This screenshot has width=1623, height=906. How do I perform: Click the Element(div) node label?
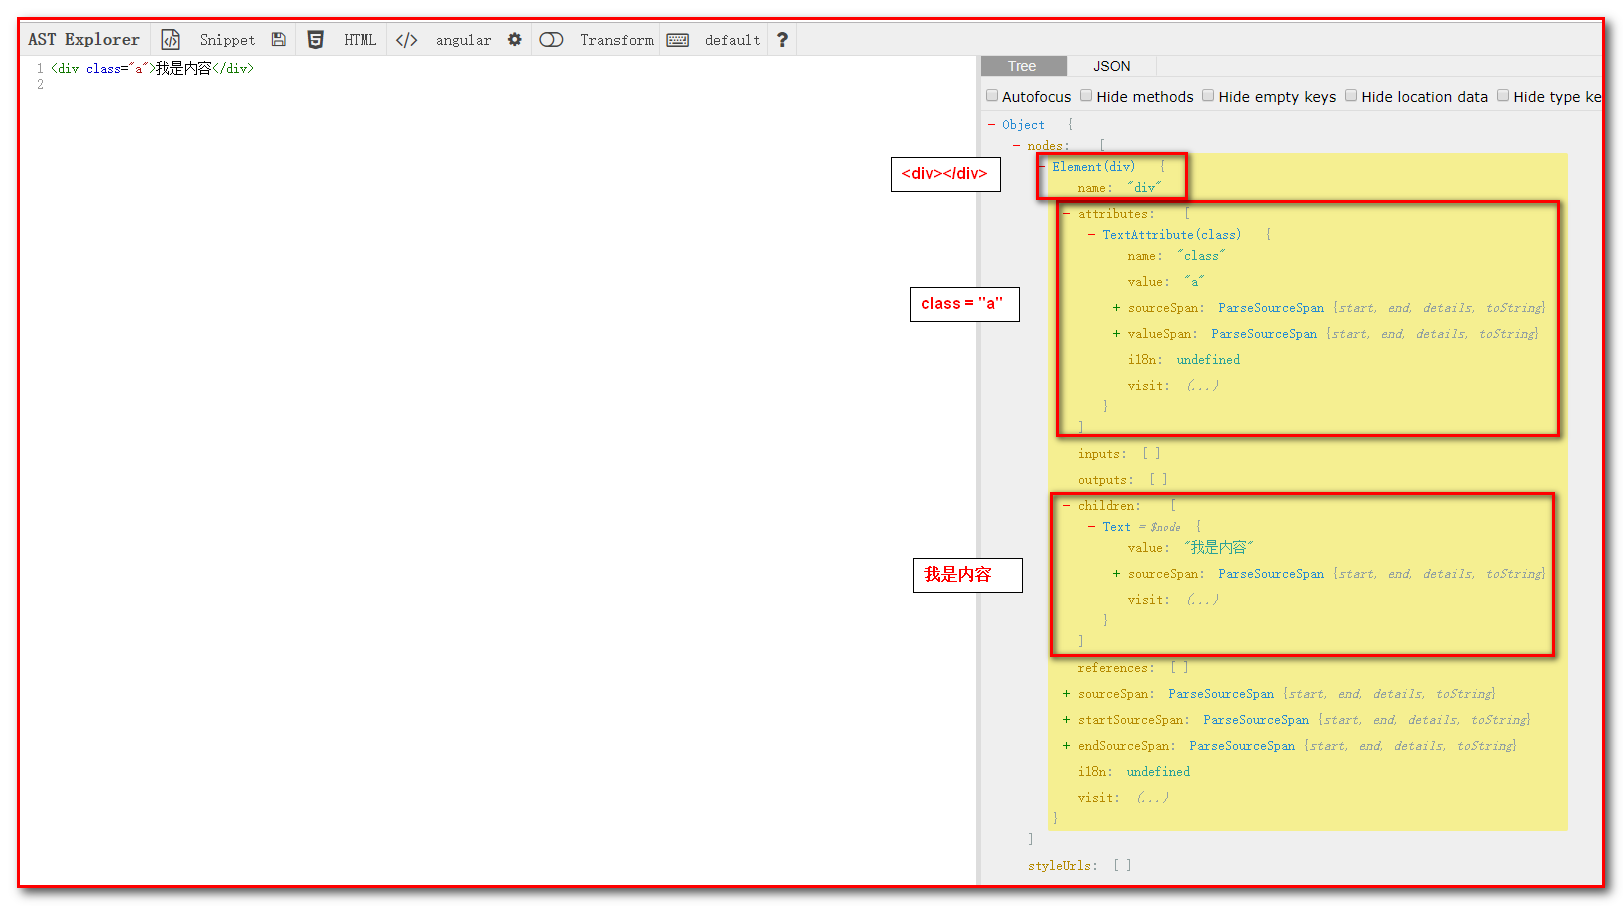(1093, 167)
